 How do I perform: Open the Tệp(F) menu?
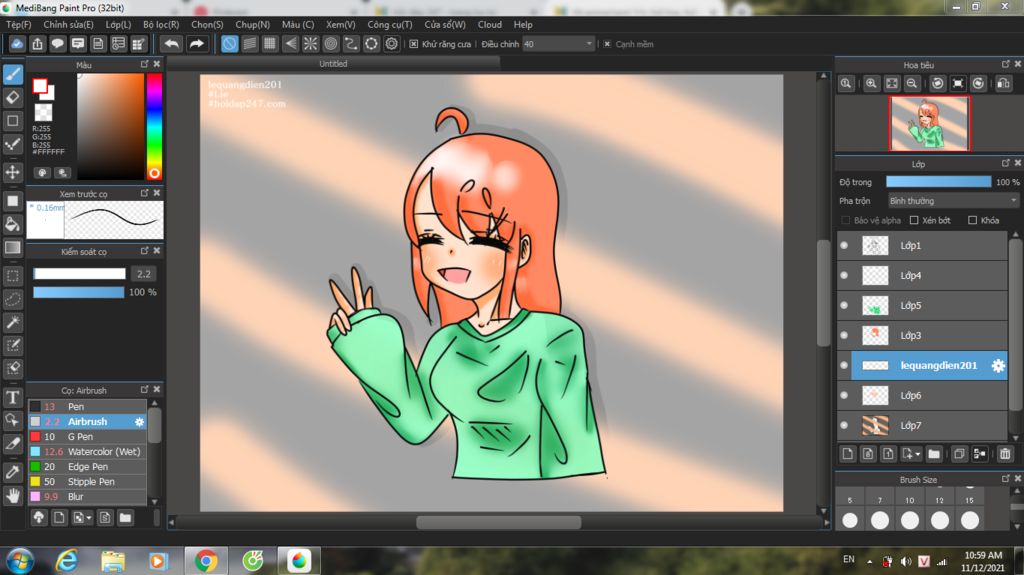[18, 24]
